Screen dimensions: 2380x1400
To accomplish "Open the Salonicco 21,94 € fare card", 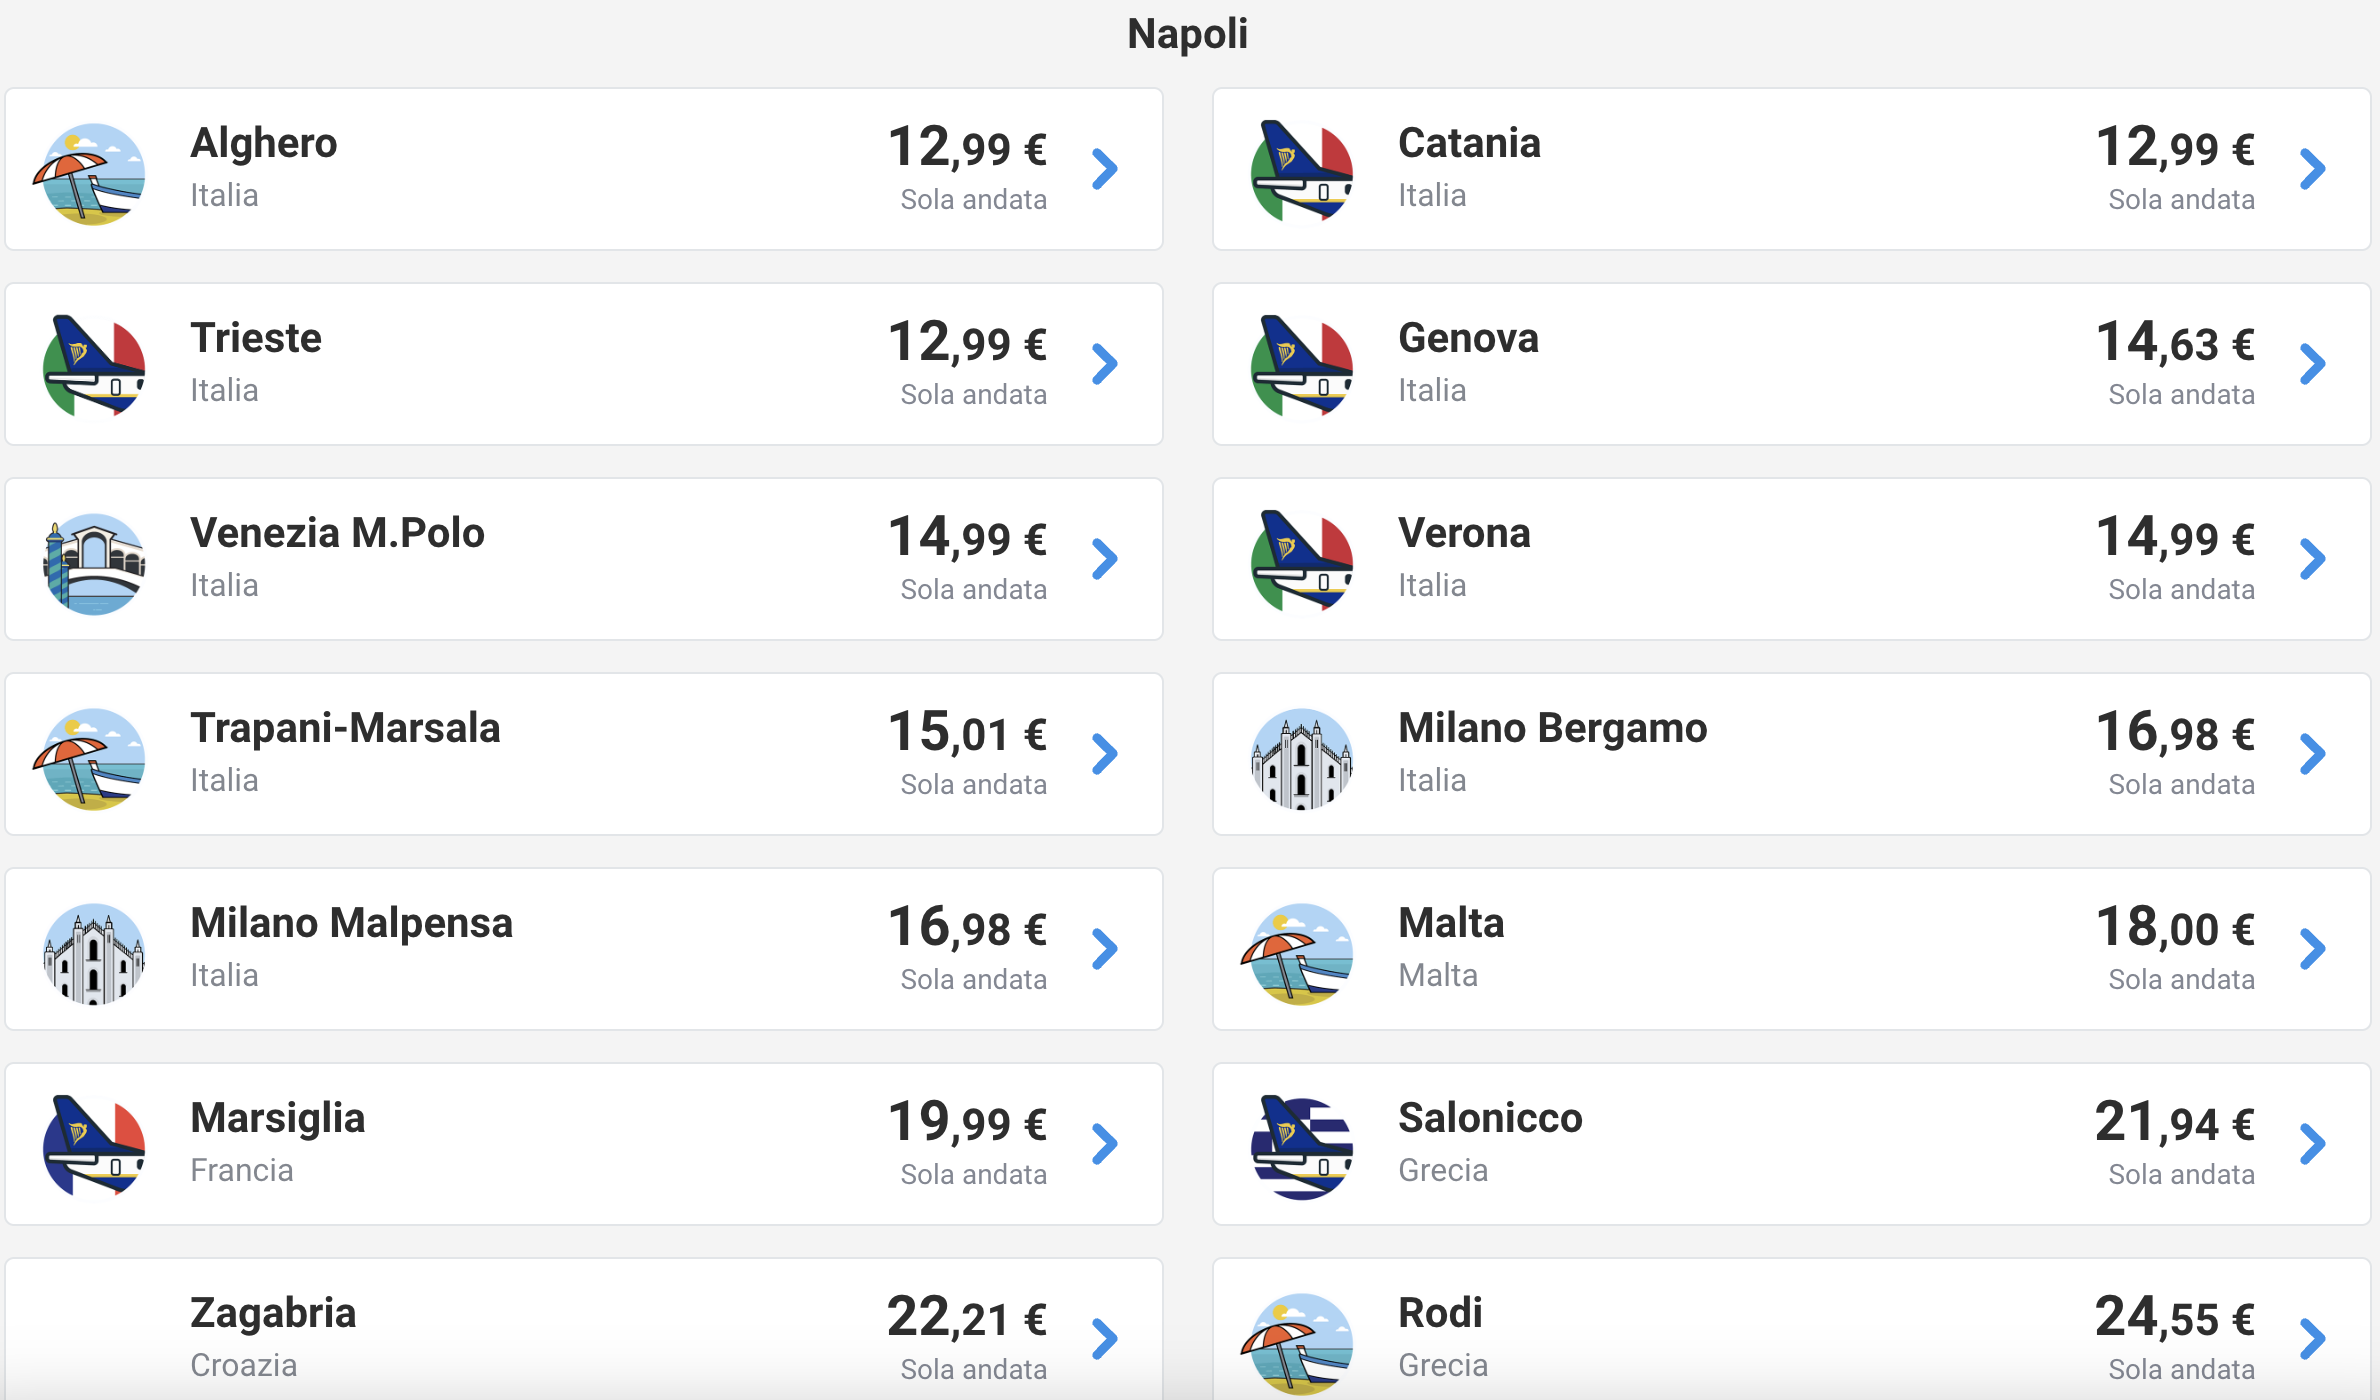I will [1791, 1144].
